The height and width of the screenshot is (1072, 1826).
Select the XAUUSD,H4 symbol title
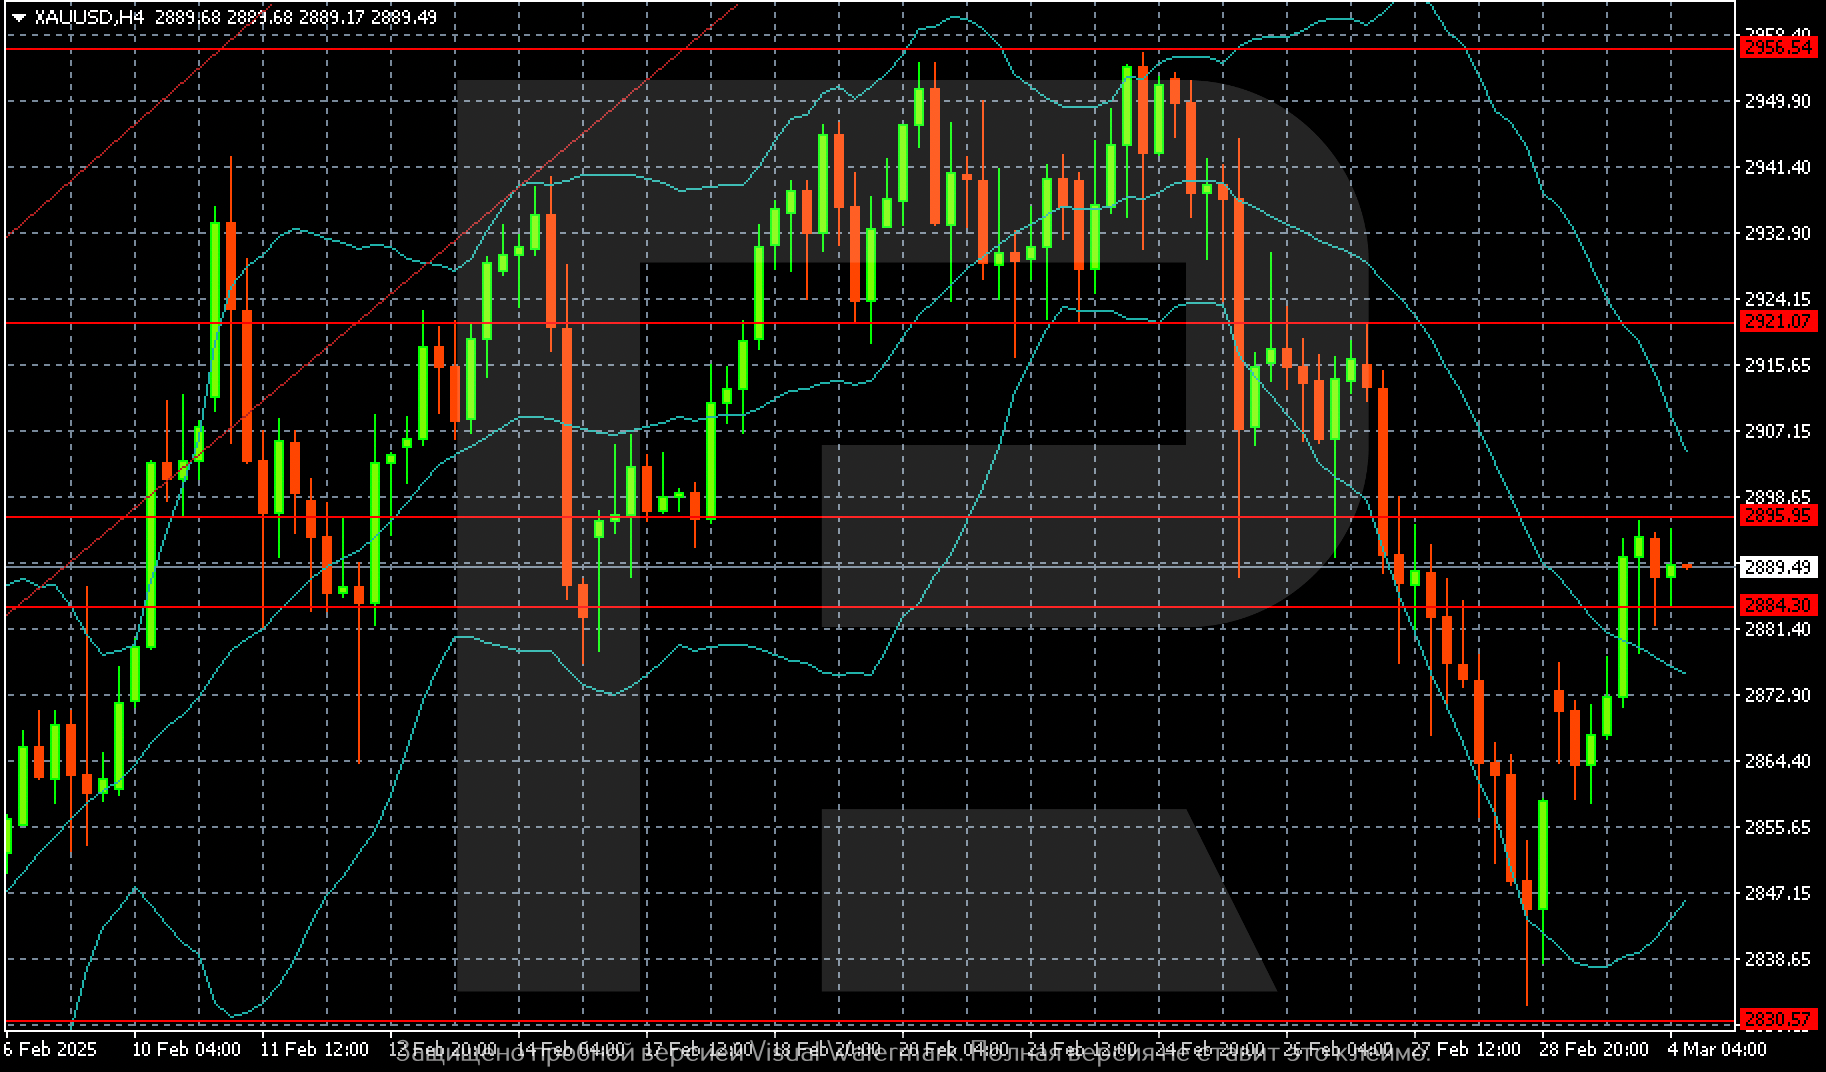[89, 17]
